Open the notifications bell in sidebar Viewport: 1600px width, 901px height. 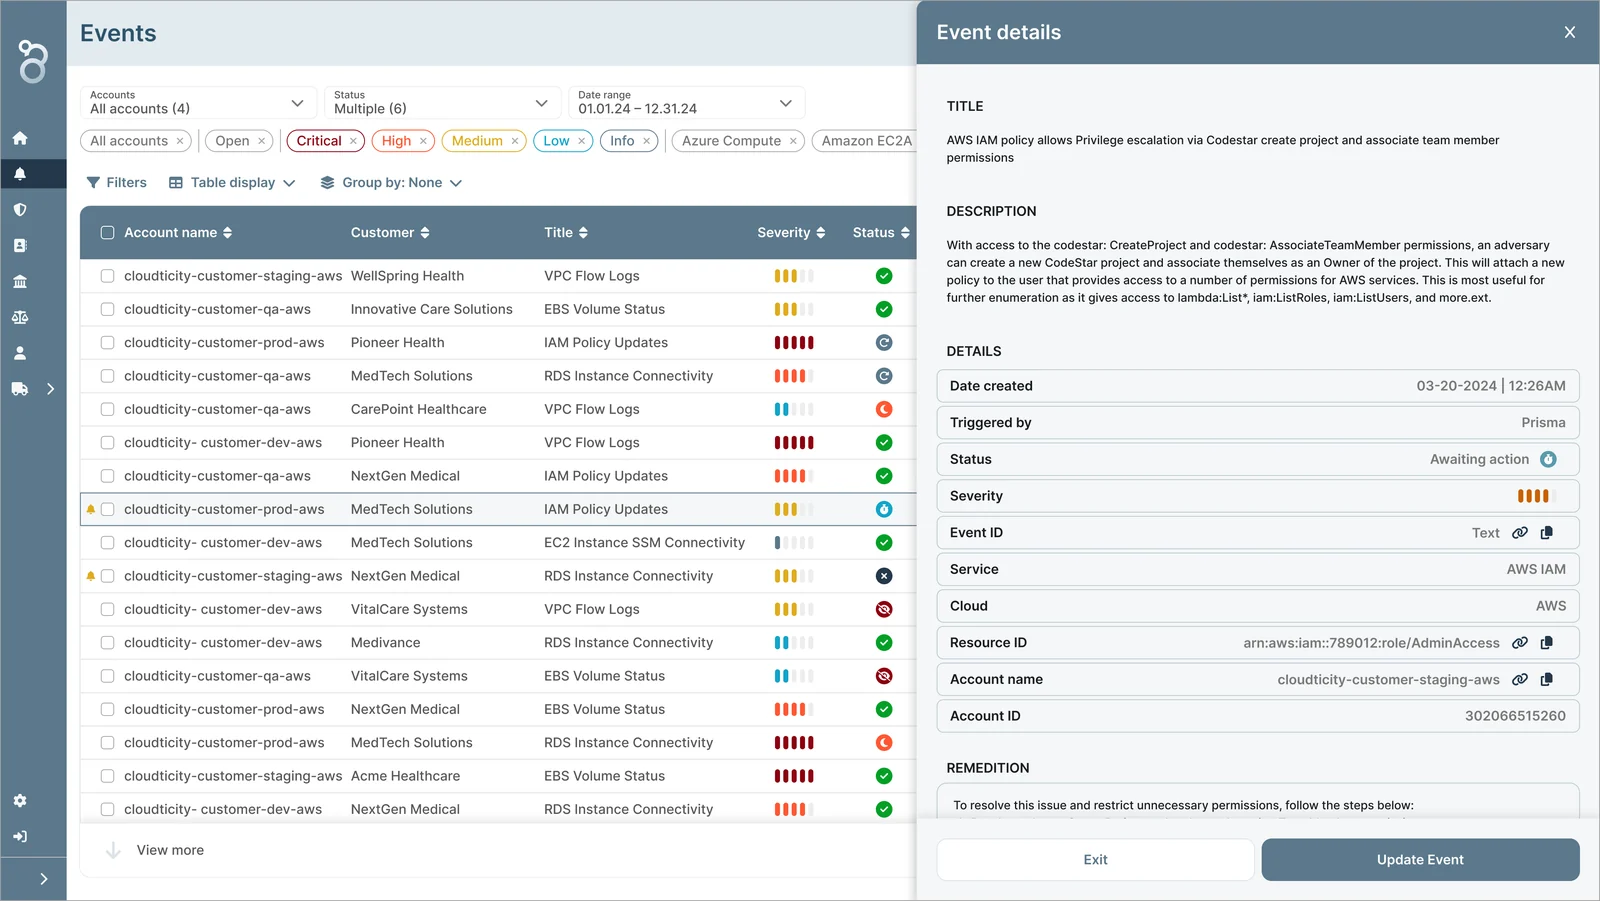(x=20, y=174)
